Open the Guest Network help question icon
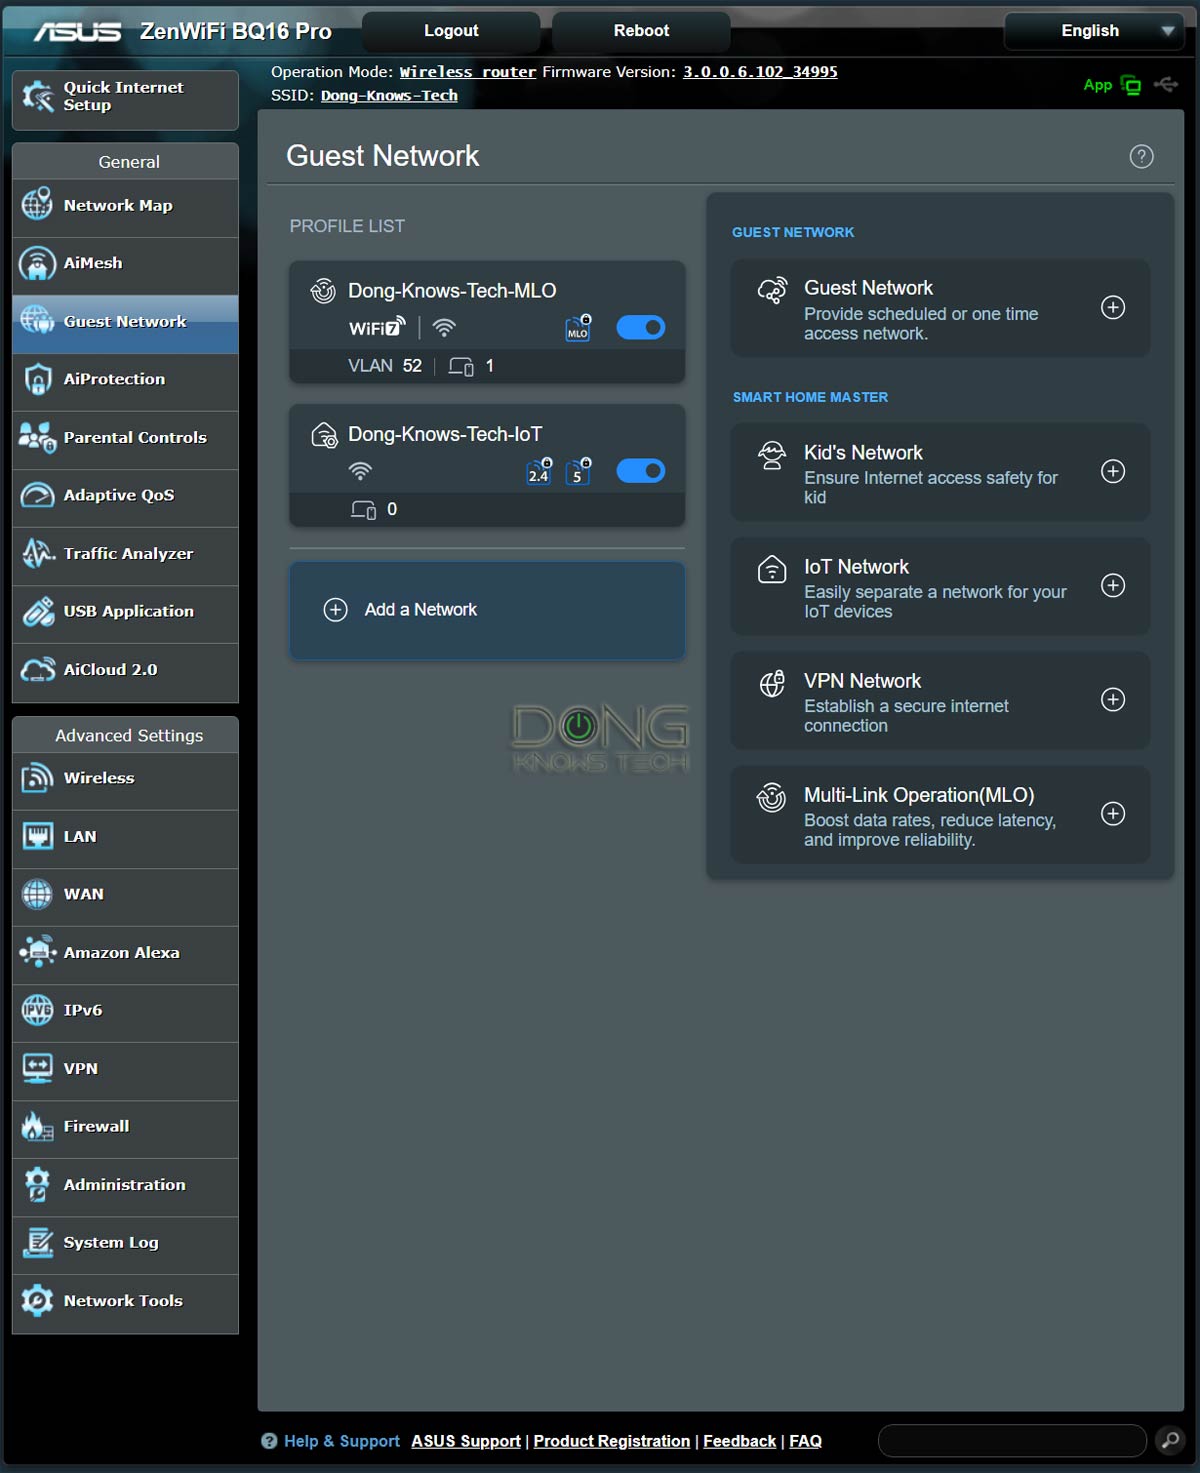The width and height of the screenshot is (1200, 1473). coord(1141,157)
